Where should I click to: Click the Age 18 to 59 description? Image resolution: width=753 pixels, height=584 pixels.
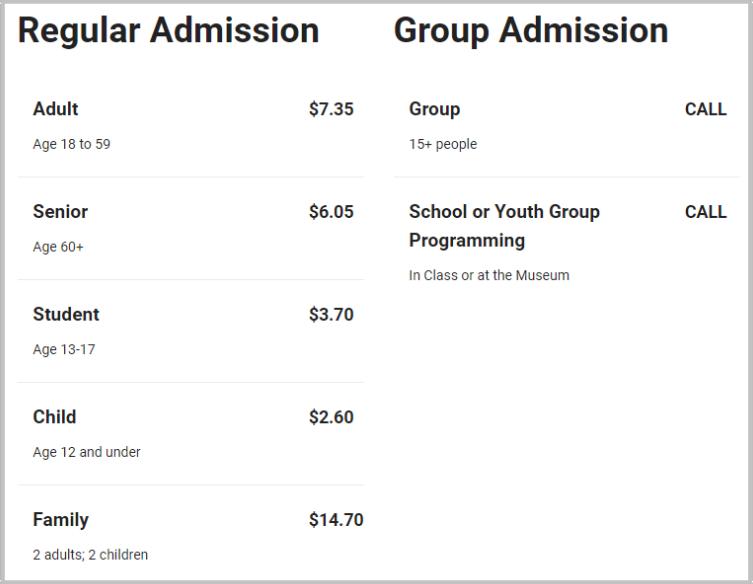(72, 145)
